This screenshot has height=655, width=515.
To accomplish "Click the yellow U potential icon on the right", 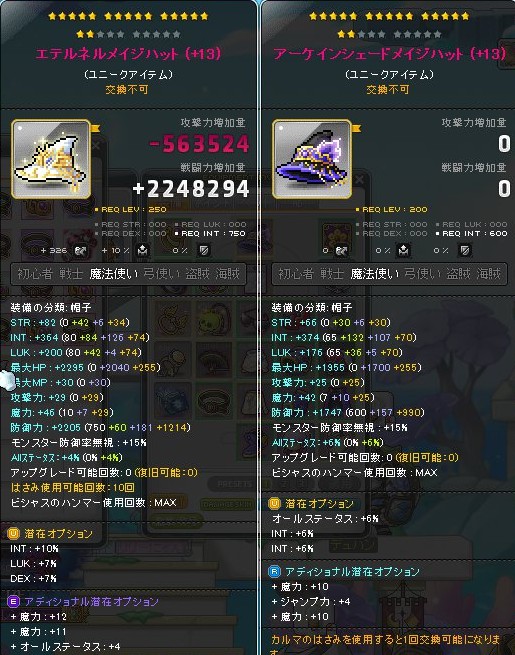I will click(274, 503).
